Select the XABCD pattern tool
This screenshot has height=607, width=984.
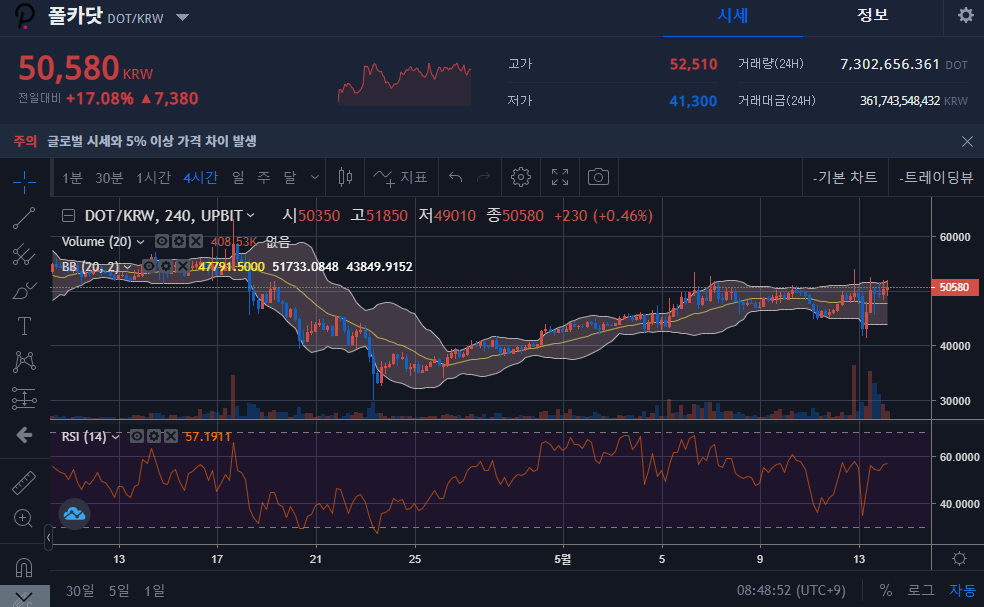(x=24, y=362)
